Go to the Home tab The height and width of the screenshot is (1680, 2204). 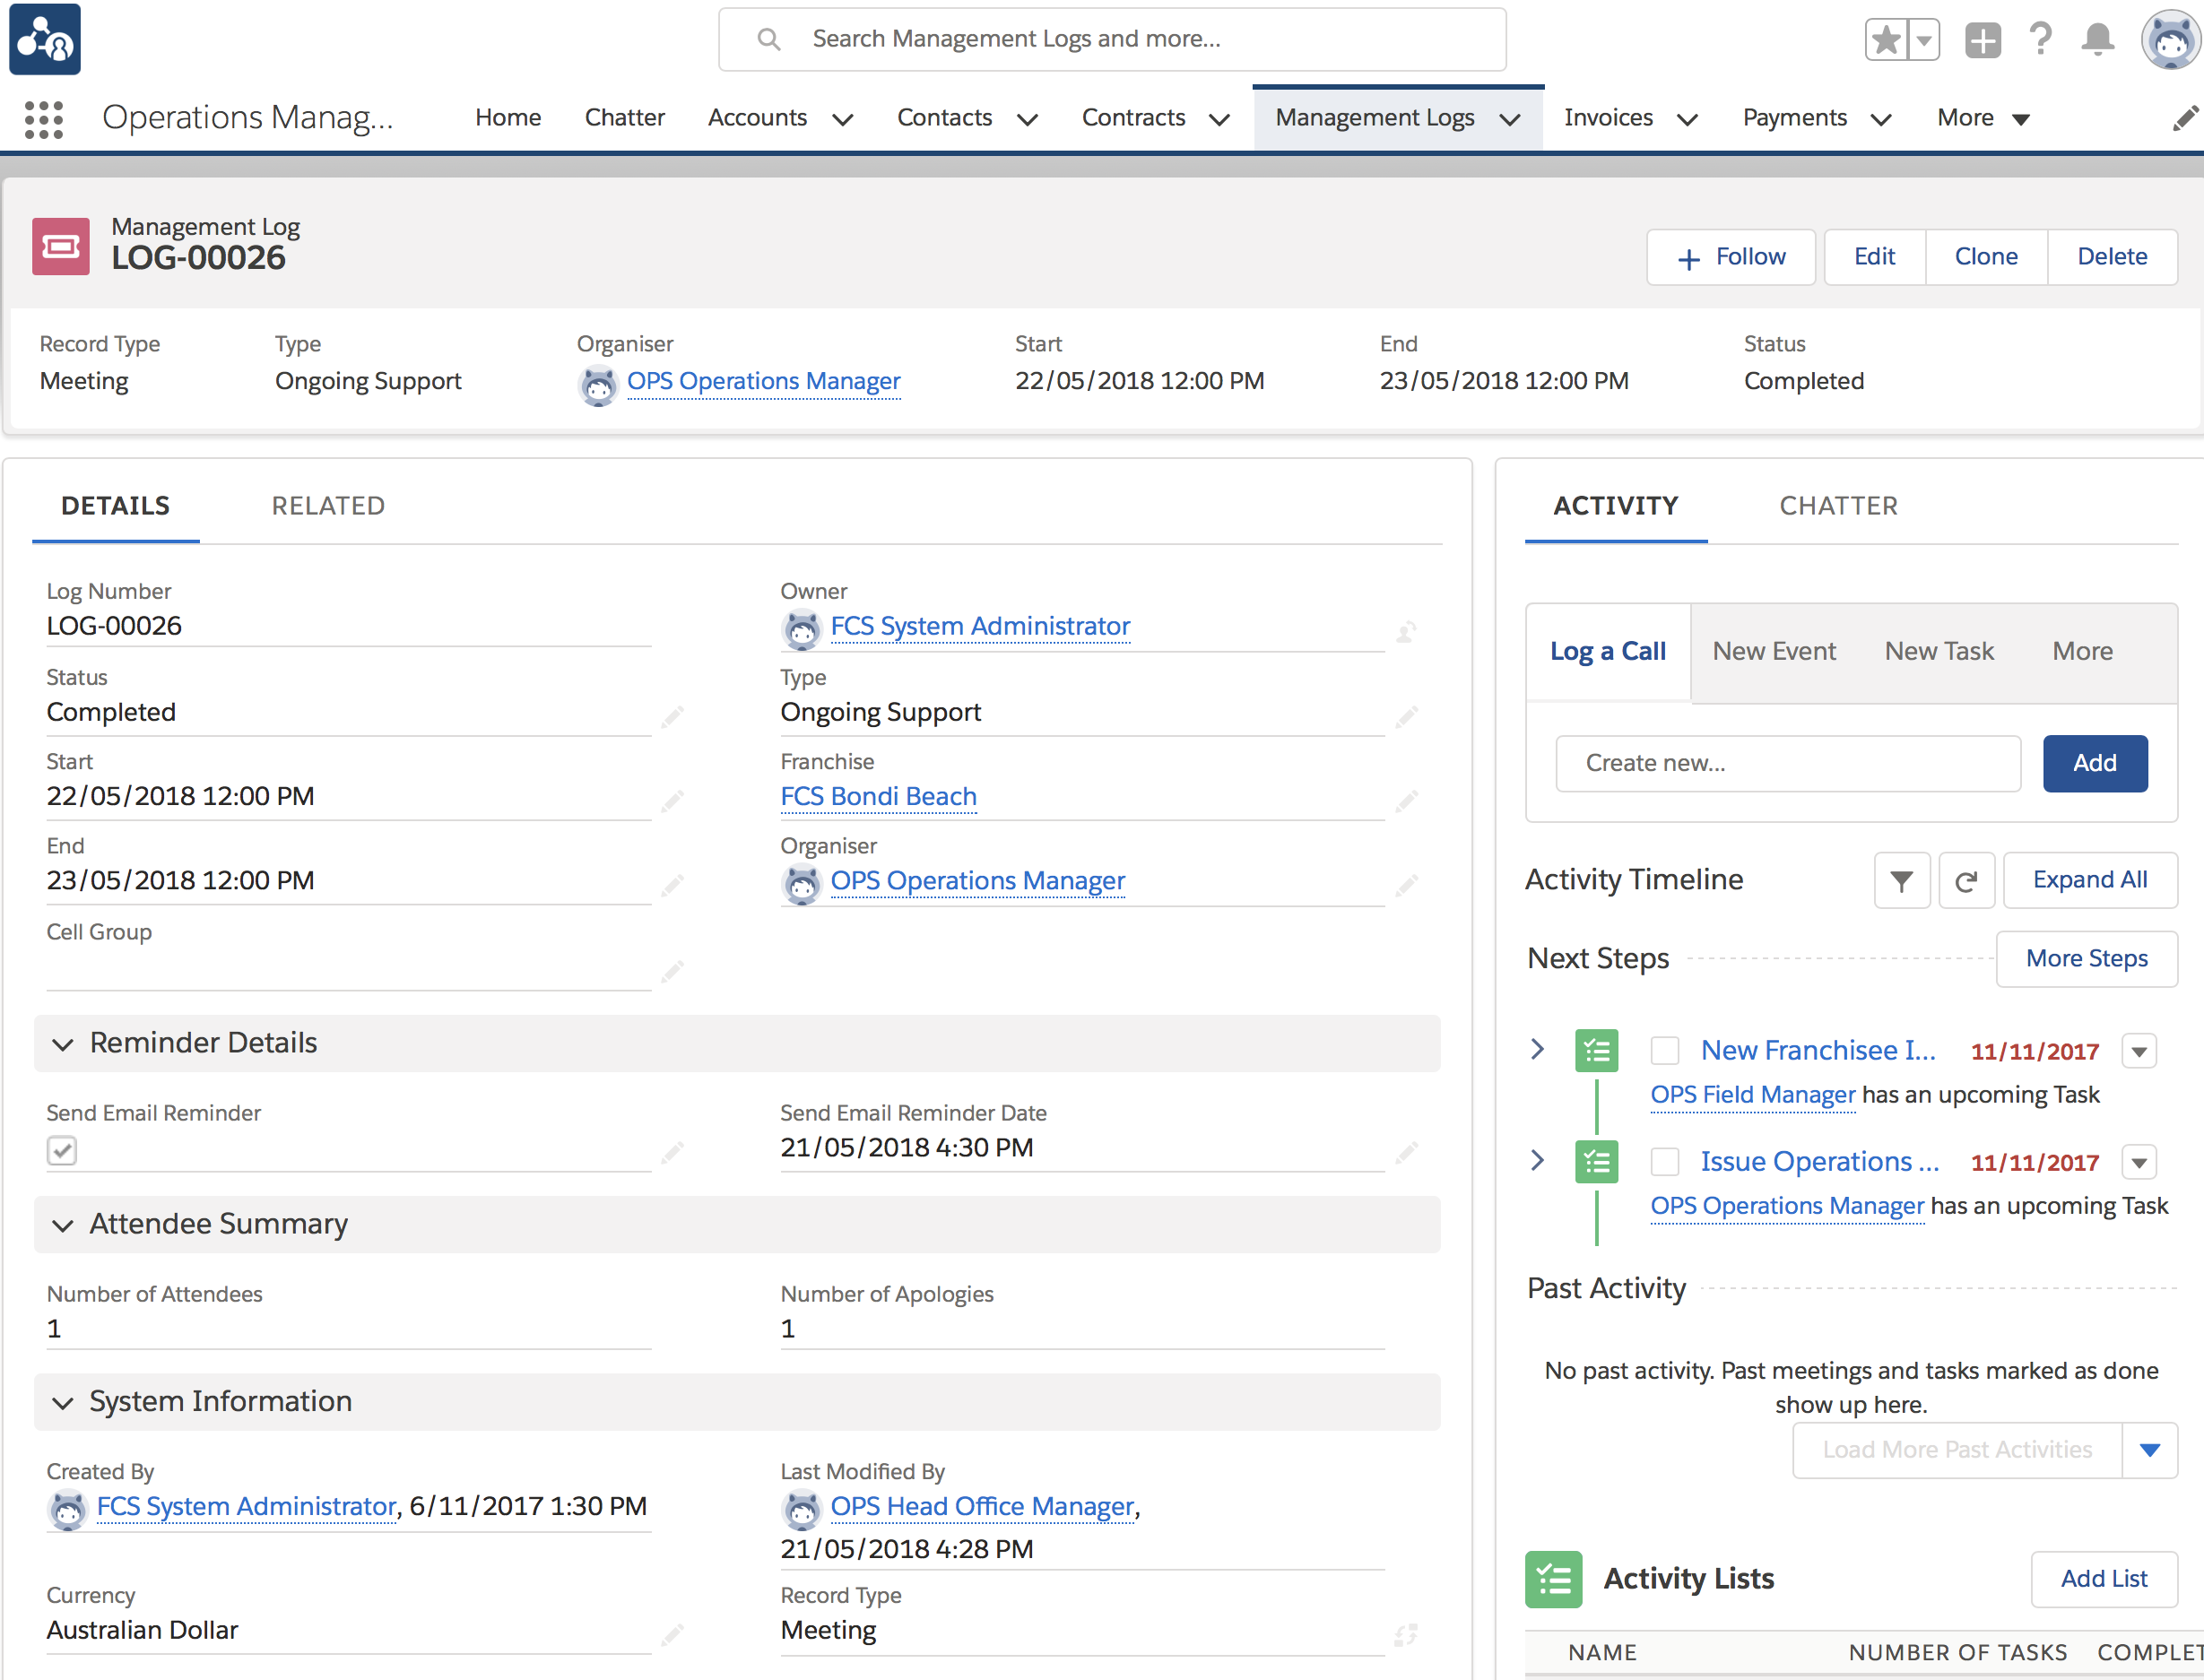[x=508, y=118]
